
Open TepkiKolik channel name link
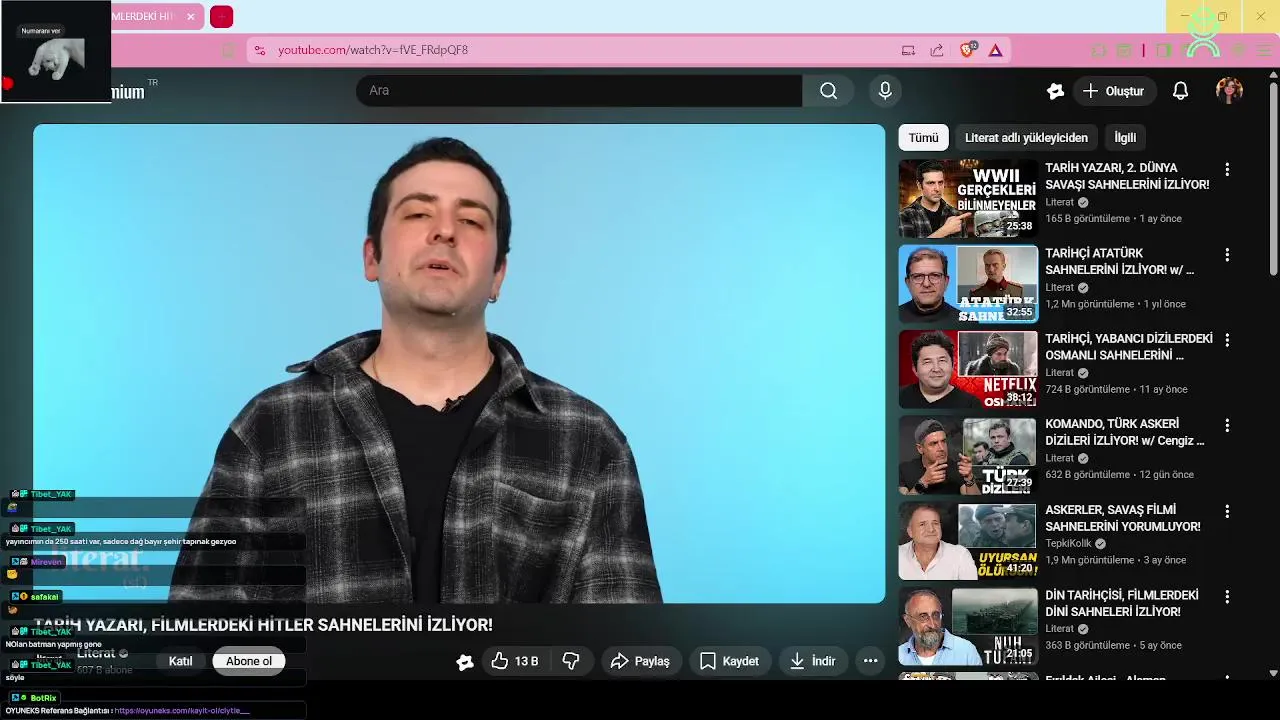(x=1068, y=544)
